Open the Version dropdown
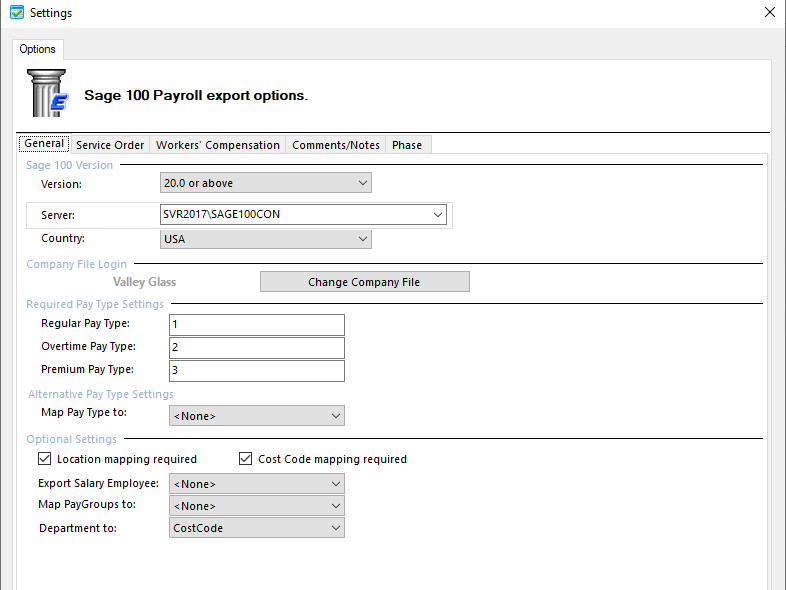 [x=266, y=183]
